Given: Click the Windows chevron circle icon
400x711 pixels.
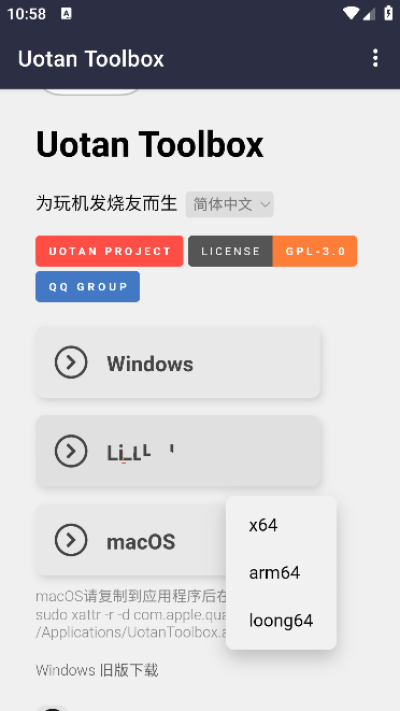Looking at the screenshot, I should tap(71, 362).
